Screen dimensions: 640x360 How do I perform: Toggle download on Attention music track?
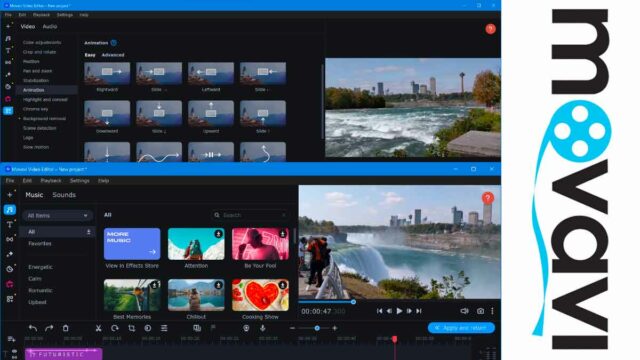218,234
